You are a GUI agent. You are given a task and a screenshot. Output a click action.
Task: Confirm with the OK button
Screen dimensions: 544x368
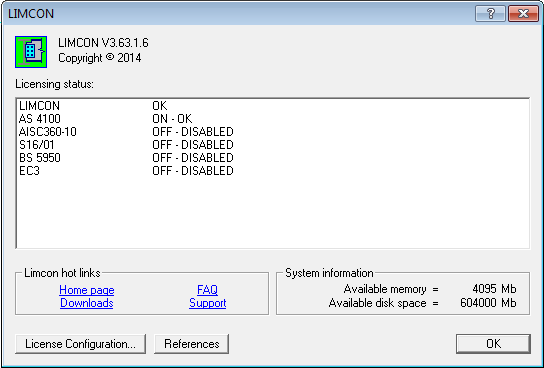pos(493,344)
